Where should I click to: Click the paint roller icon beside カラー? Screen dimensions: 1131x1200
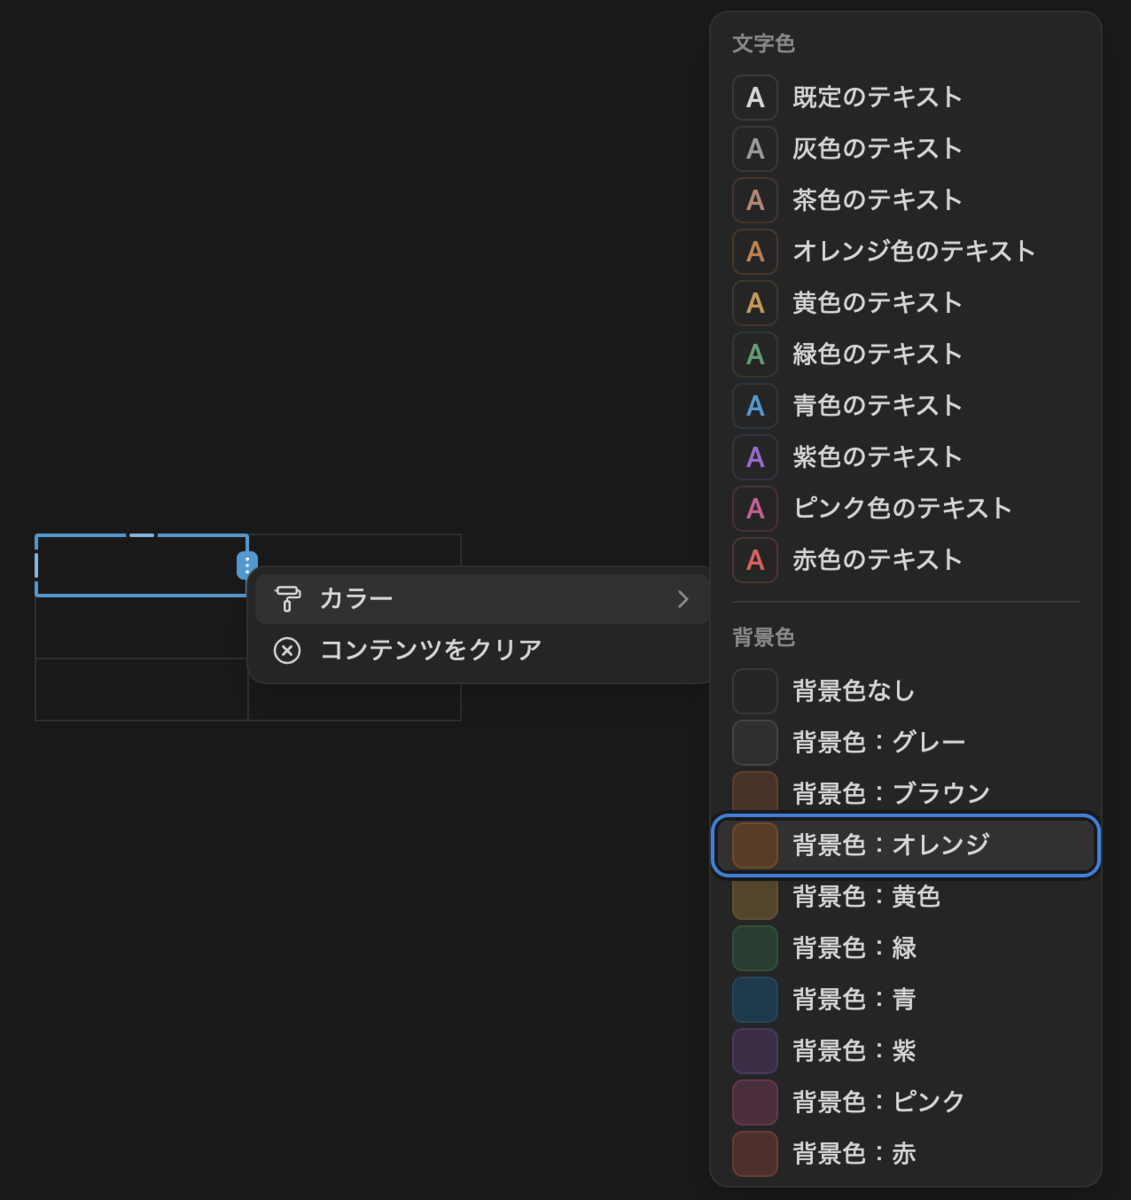pos(287,599)
